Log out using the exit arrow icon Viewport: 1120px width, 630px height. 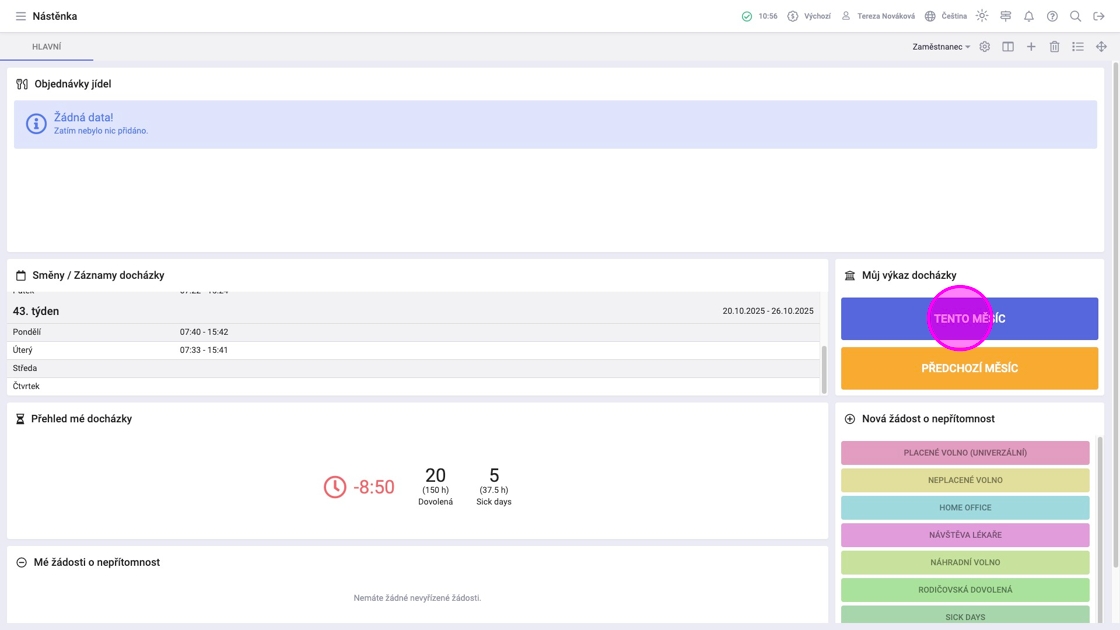pos(1099,16)
